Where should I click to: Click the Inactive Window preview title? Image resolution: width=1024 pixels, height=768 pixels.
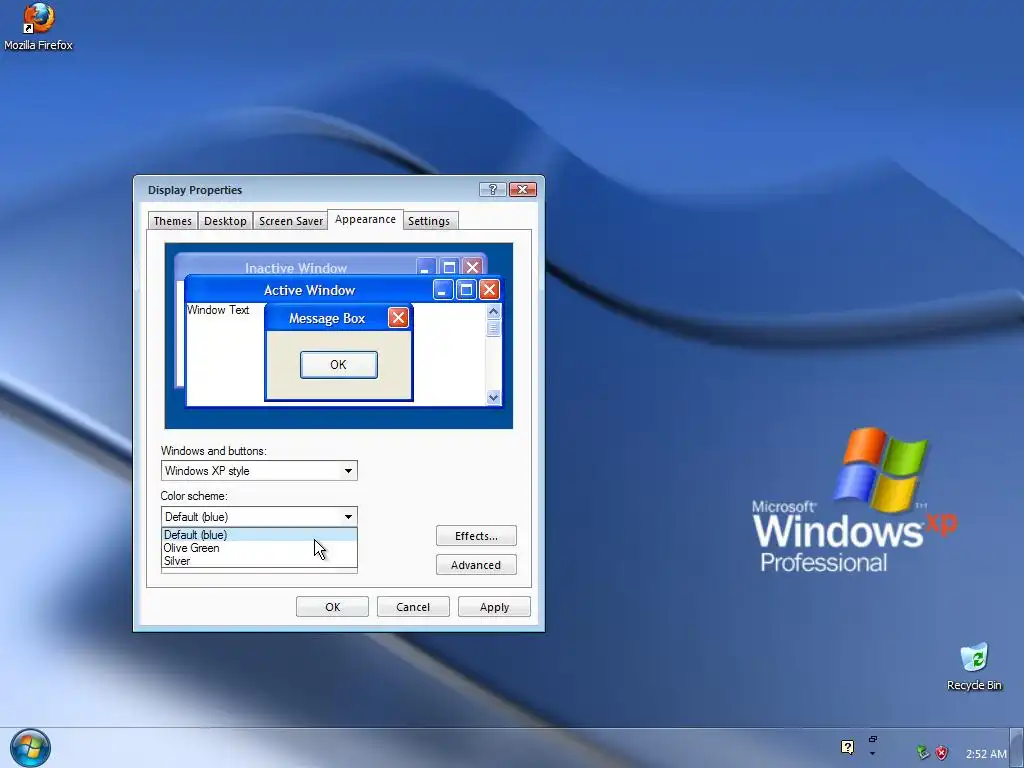pyautogui.click(x=296, y=268)
